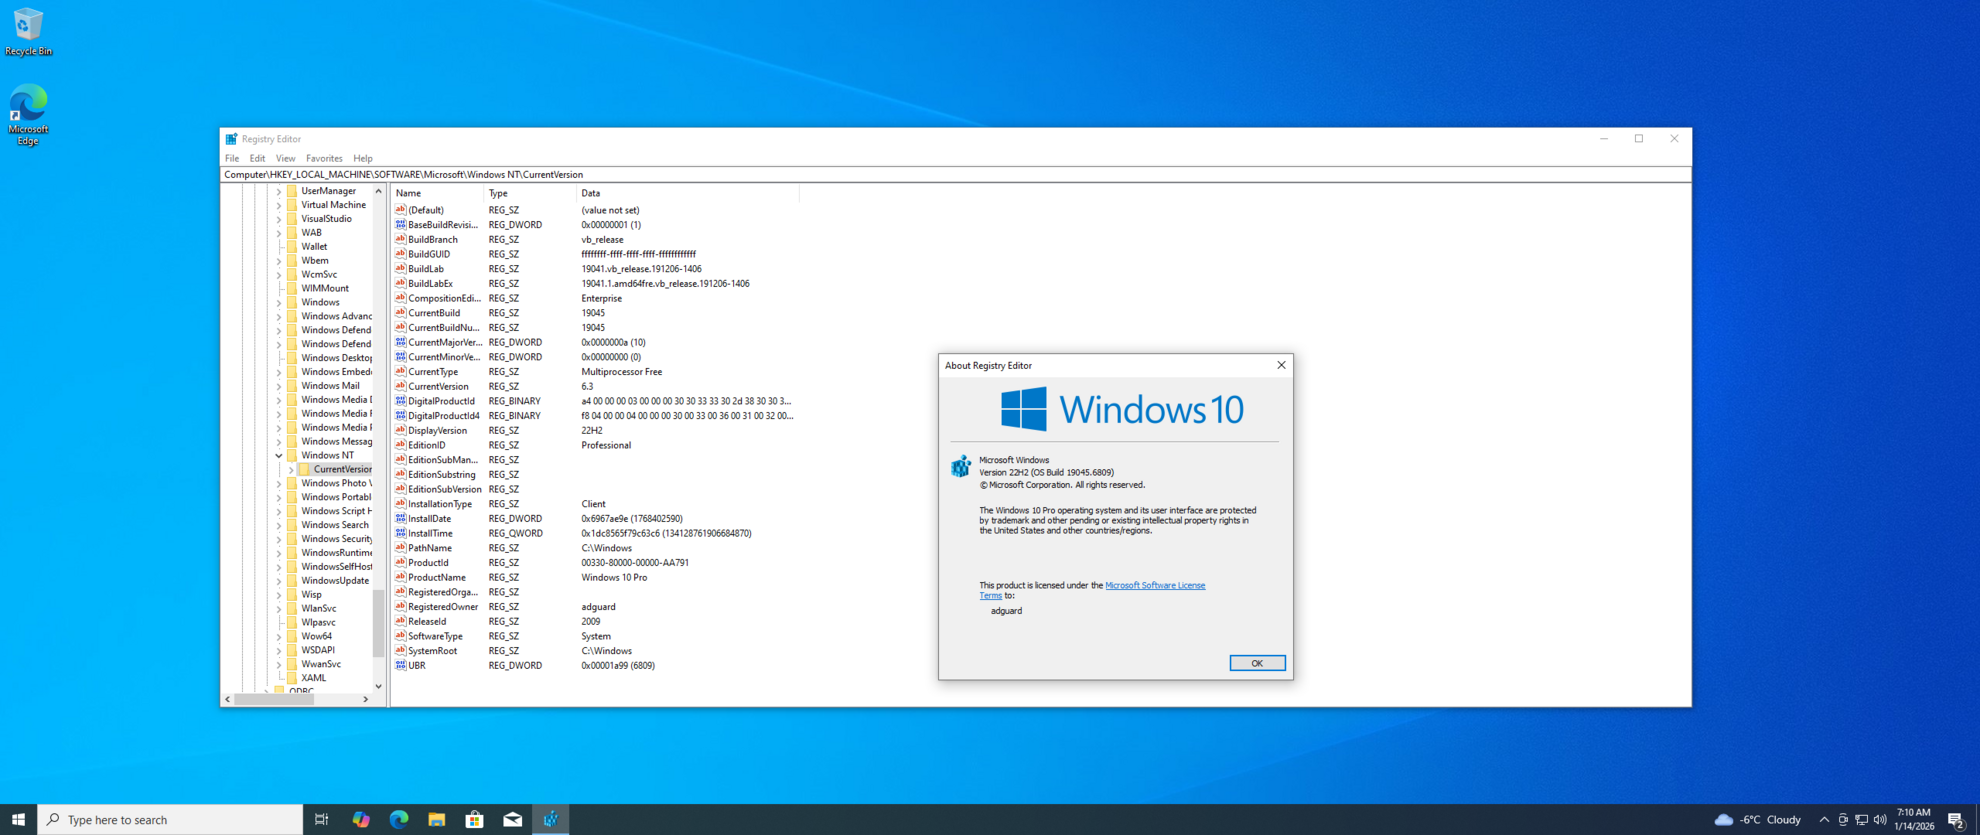Open the File menu
The width and height of the screenshot is (1980, 835).
[232, 158]
